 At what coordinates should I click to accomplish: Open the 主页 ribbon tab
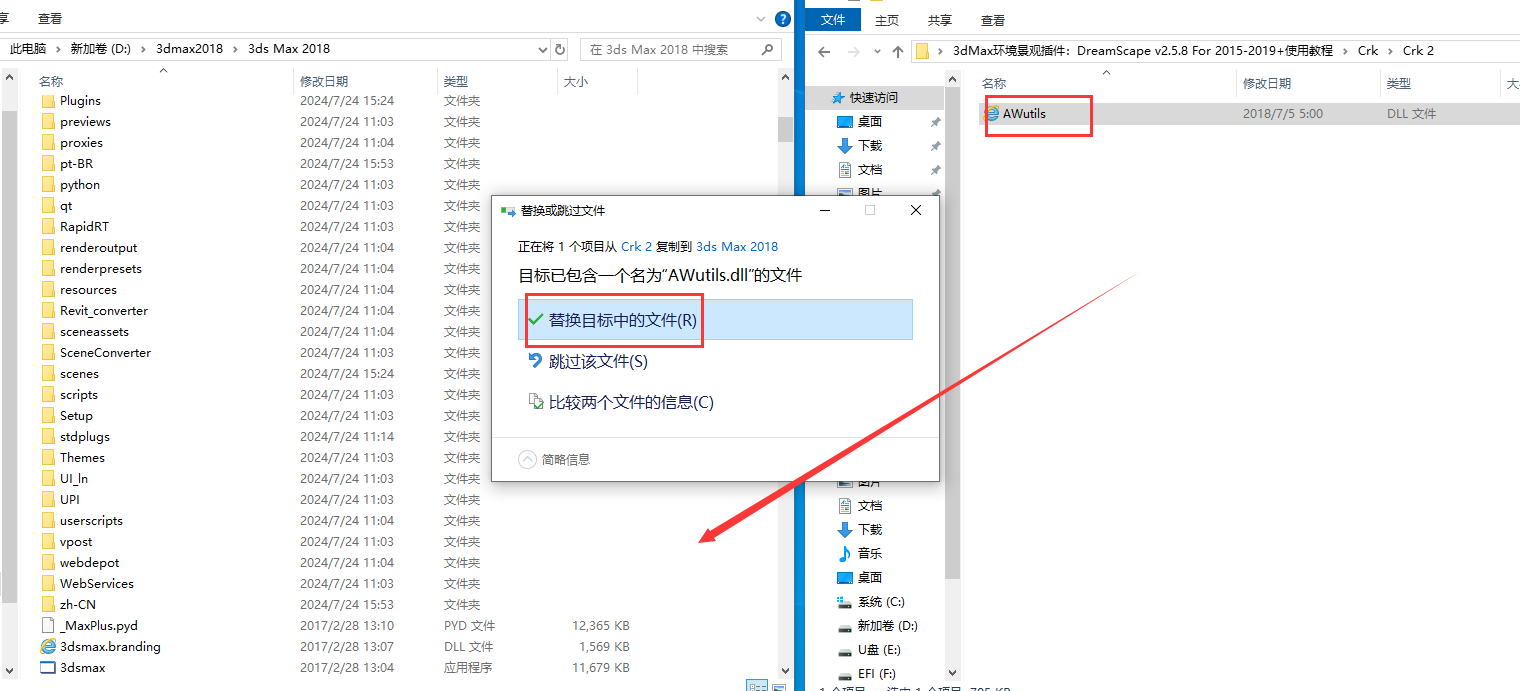click(886, 20)
